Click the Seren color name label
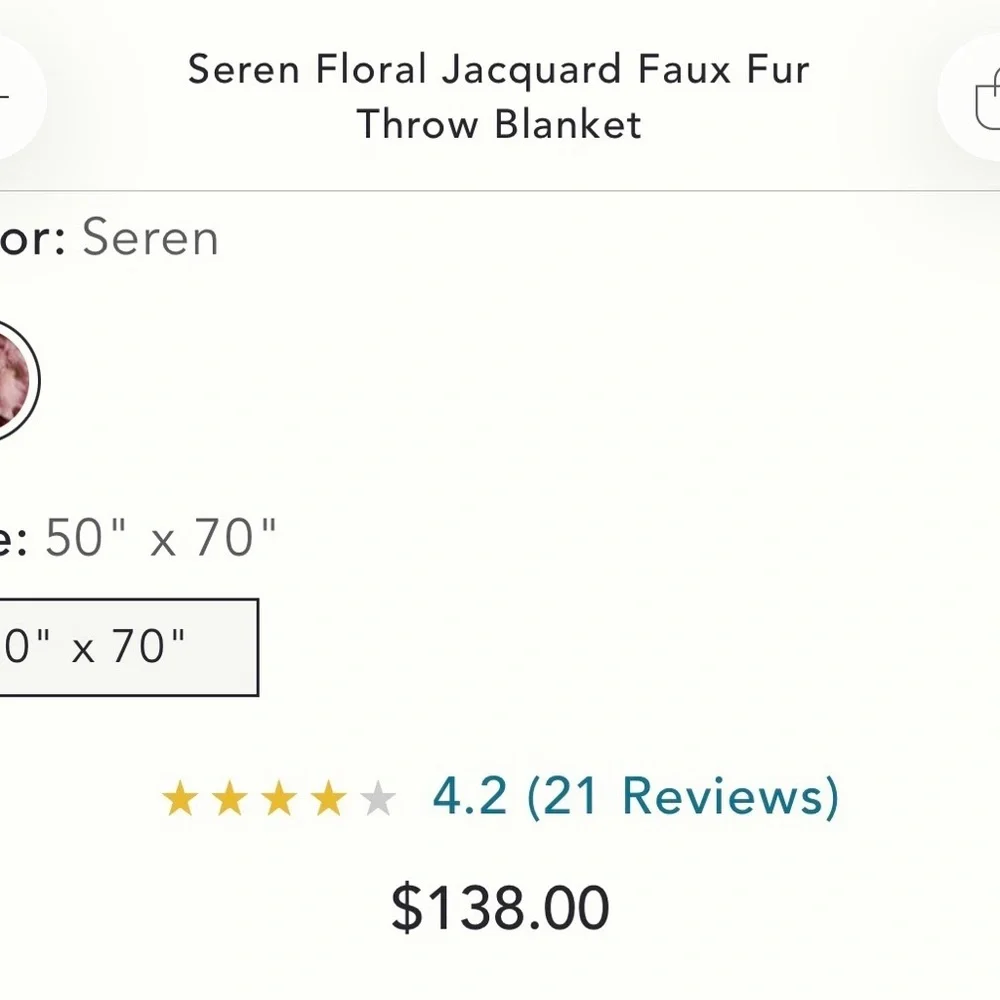 pos(150,237)
